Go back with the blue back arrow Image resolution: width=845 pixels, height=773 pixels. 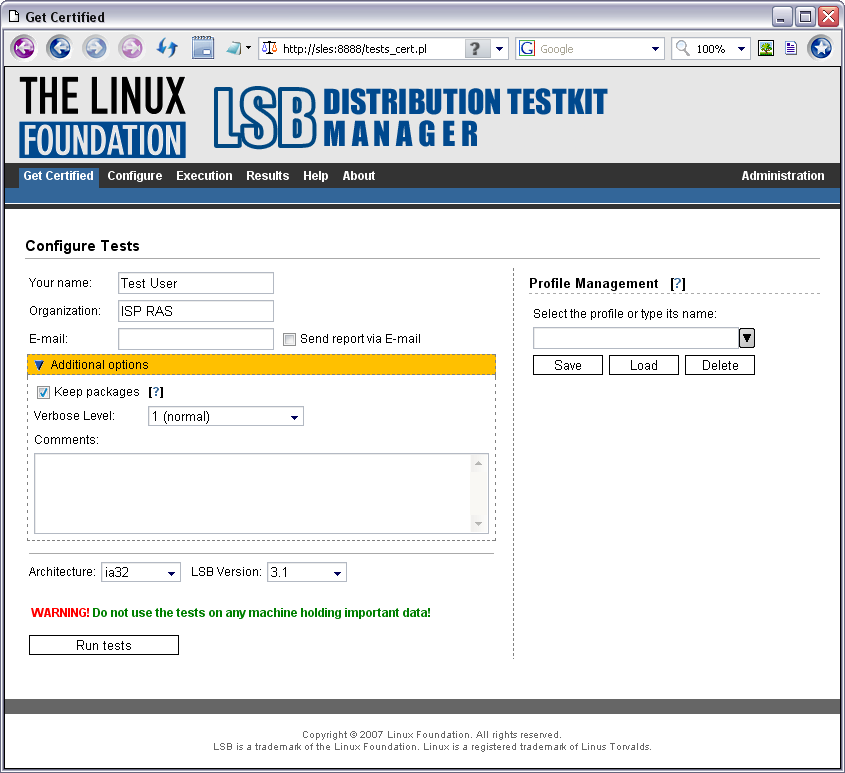pos(59,49)
